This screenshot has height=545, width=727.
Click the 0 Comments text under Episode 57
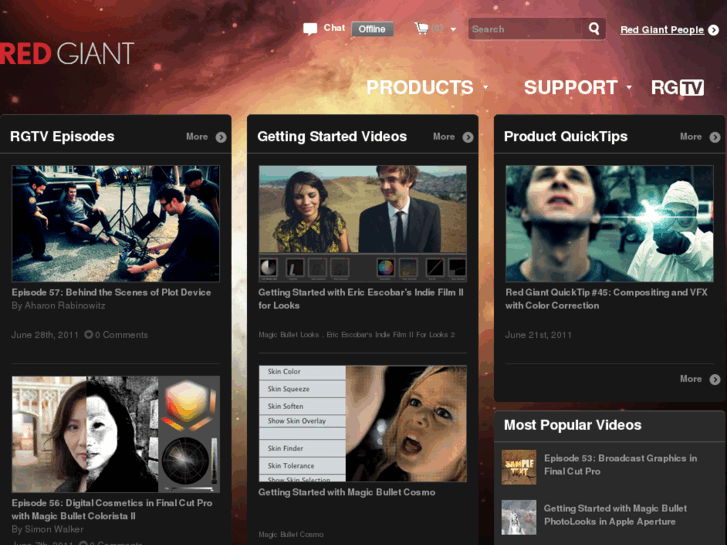[121, 335]
